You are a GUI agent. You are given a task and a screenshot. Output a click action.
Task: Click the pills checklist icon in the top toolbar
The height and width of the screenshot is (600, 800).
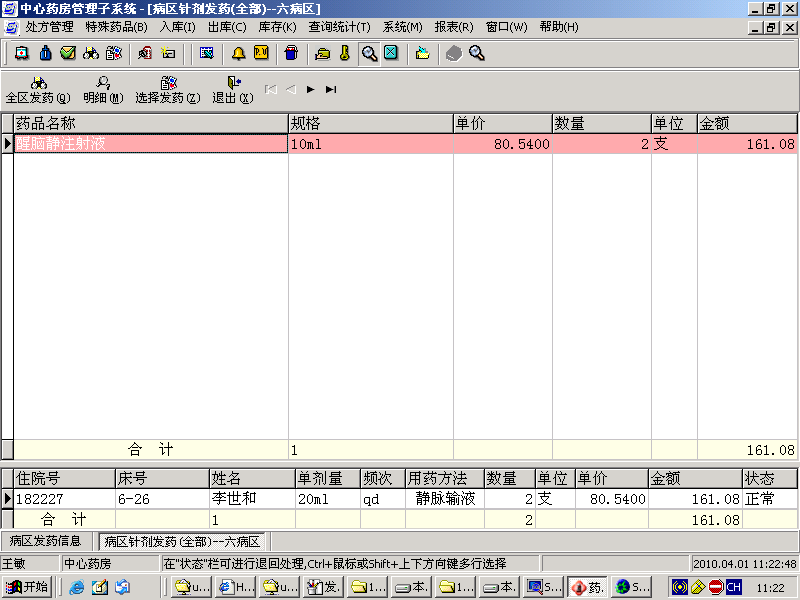point(114,53)
